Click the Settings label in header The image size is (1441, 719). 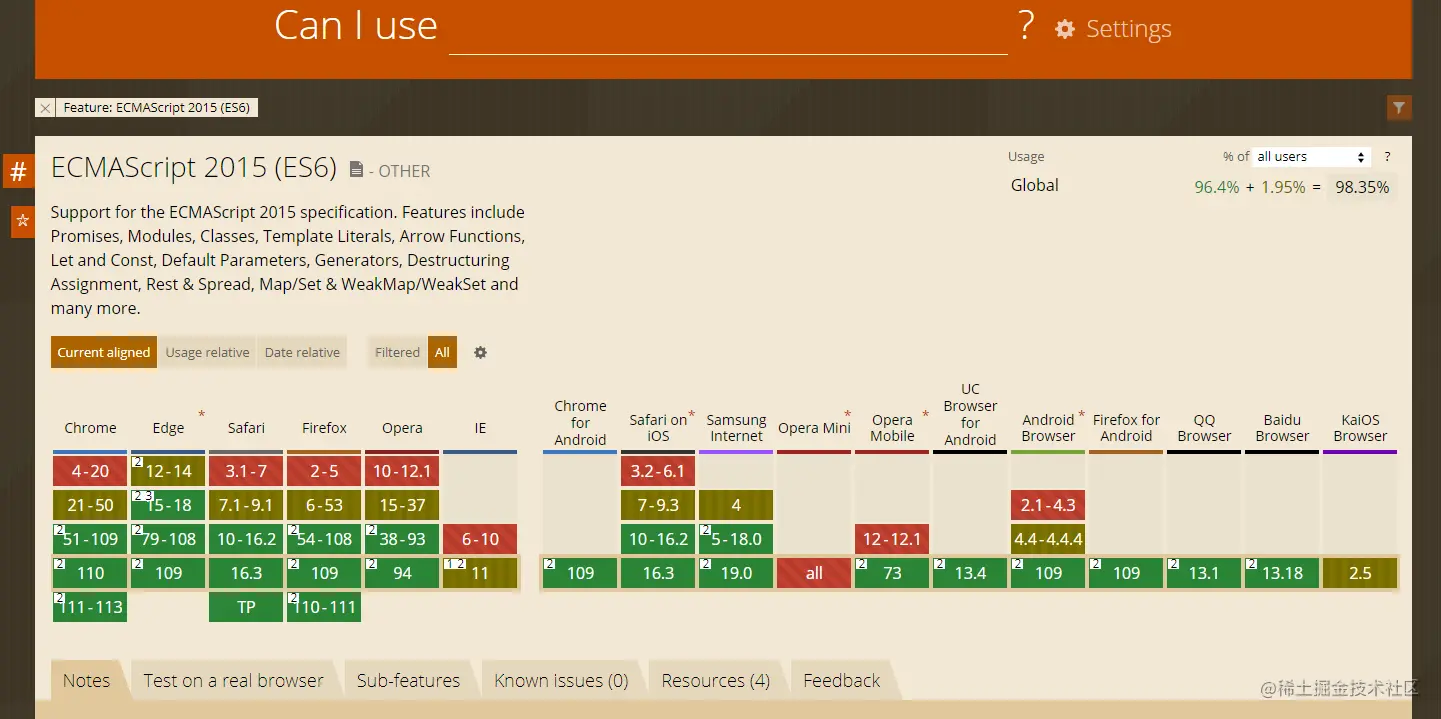1128,29
